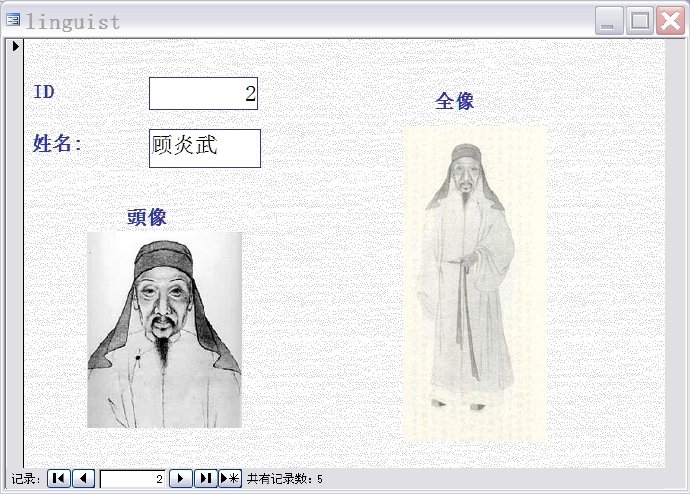Click the 姓名: label
The width and height of the screenshot is (690, 494).
point(57,143)
